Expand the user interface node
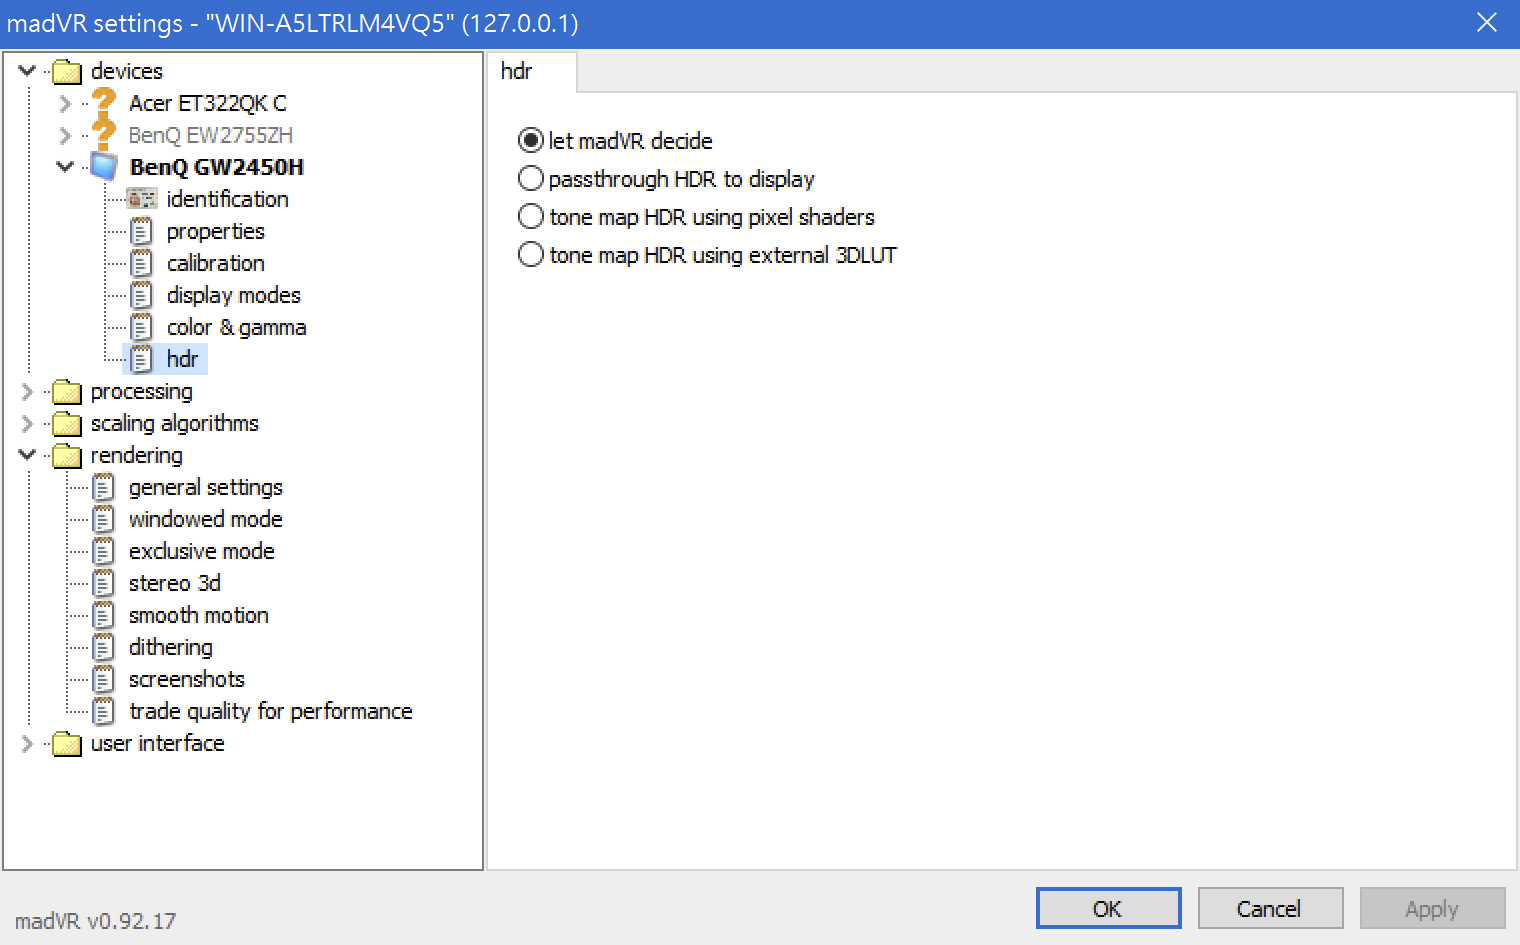Image resolution: width=1520 pixels, height=945 pixels. pyautogui.click(x=28, y=743)
